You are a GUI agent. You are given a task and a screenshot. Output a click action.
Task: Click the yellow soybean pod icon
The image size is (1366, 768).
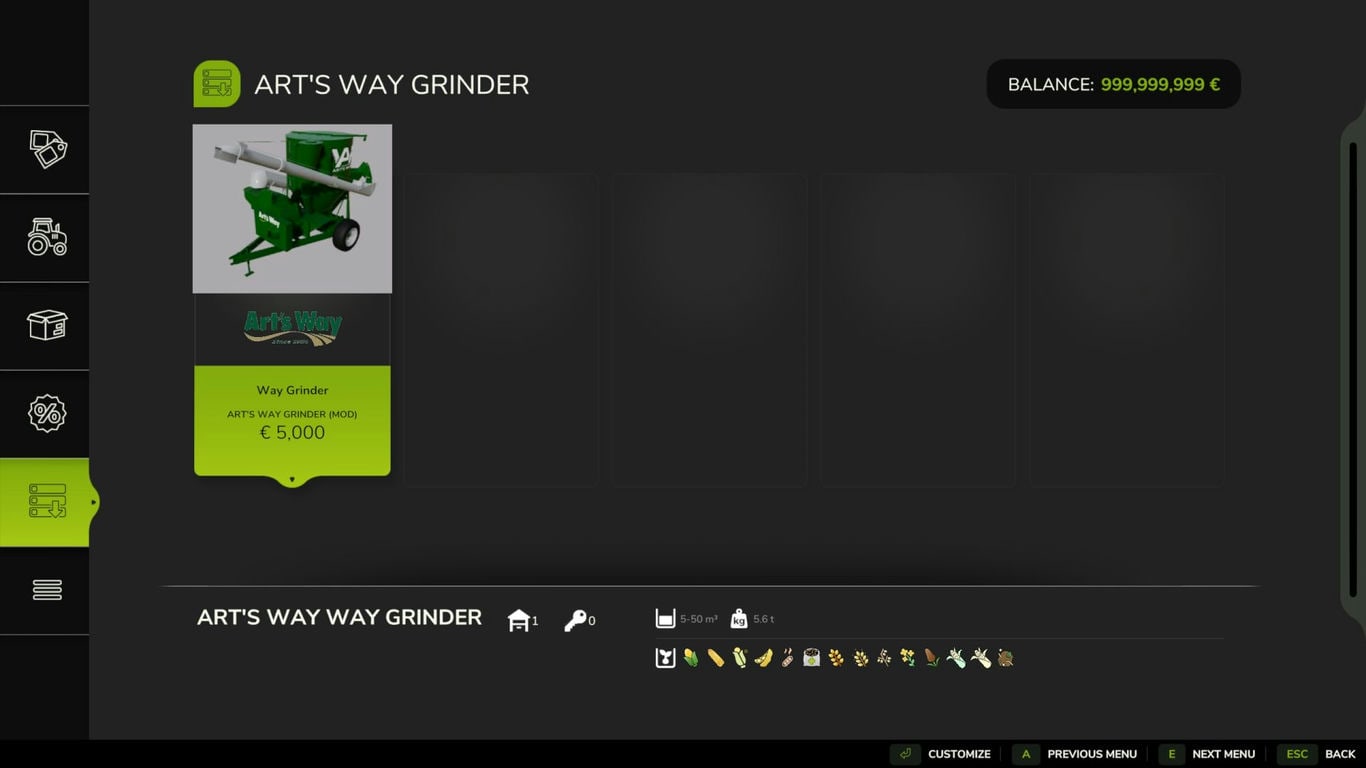[x=764, y=658]
